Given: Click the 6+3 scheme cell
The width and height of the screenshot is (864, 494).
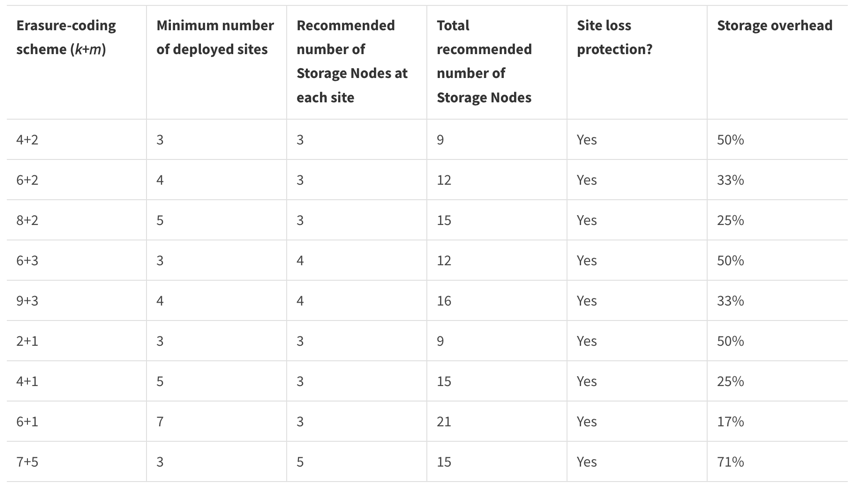Looking at the screenshot, I should (27, 260).
